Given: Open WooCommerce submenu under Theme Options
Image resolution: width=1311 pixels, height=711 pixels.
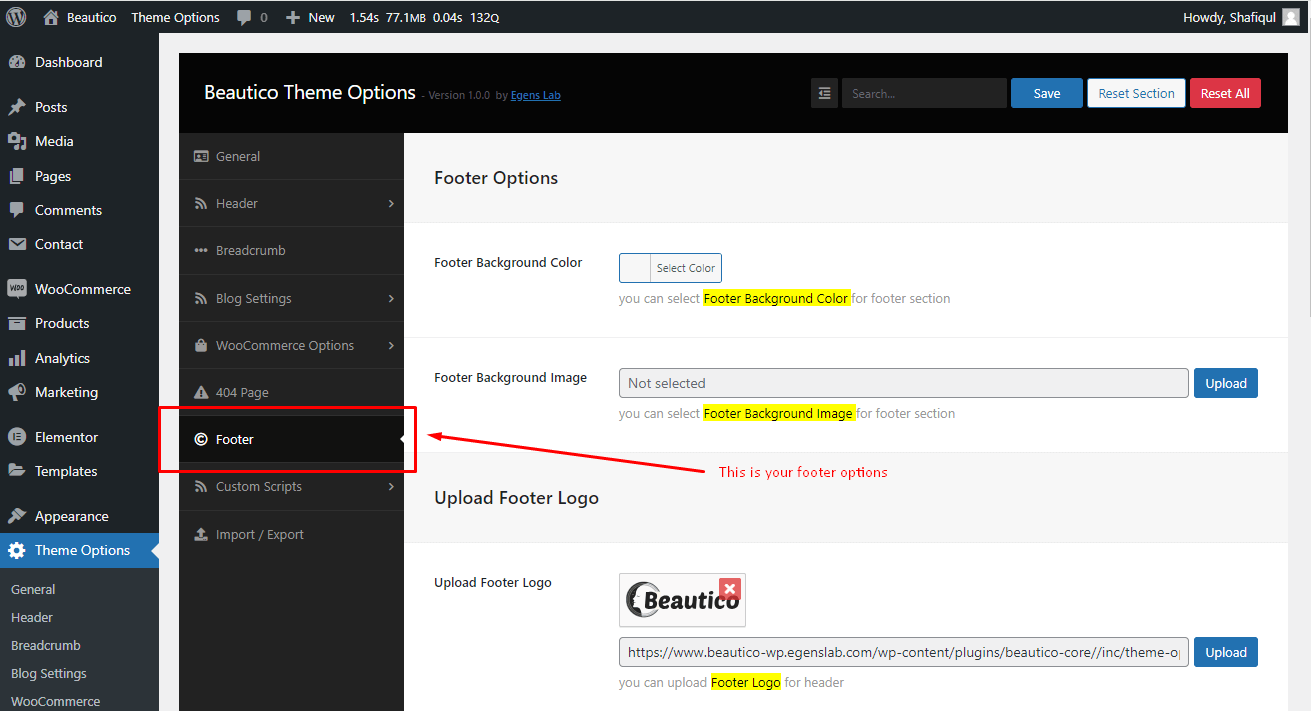Looking at the screenshot, I should tap(56, 701).
